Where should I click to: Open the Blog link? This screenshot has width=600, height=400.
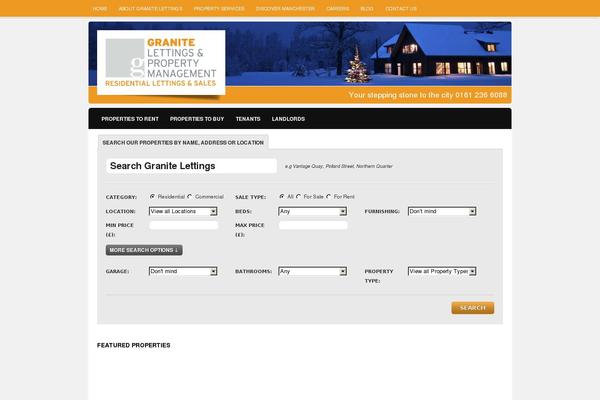pyautogui.click(x=367, y=8)
